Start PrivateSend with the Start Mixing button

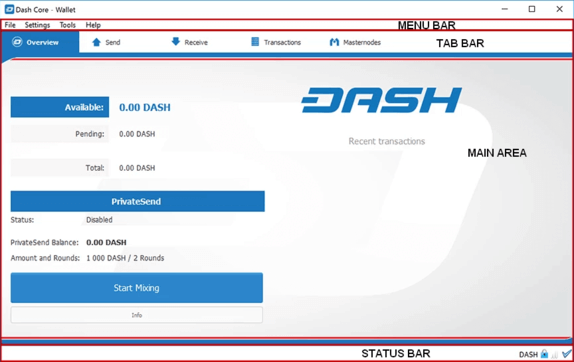click(x=137, y=288)
